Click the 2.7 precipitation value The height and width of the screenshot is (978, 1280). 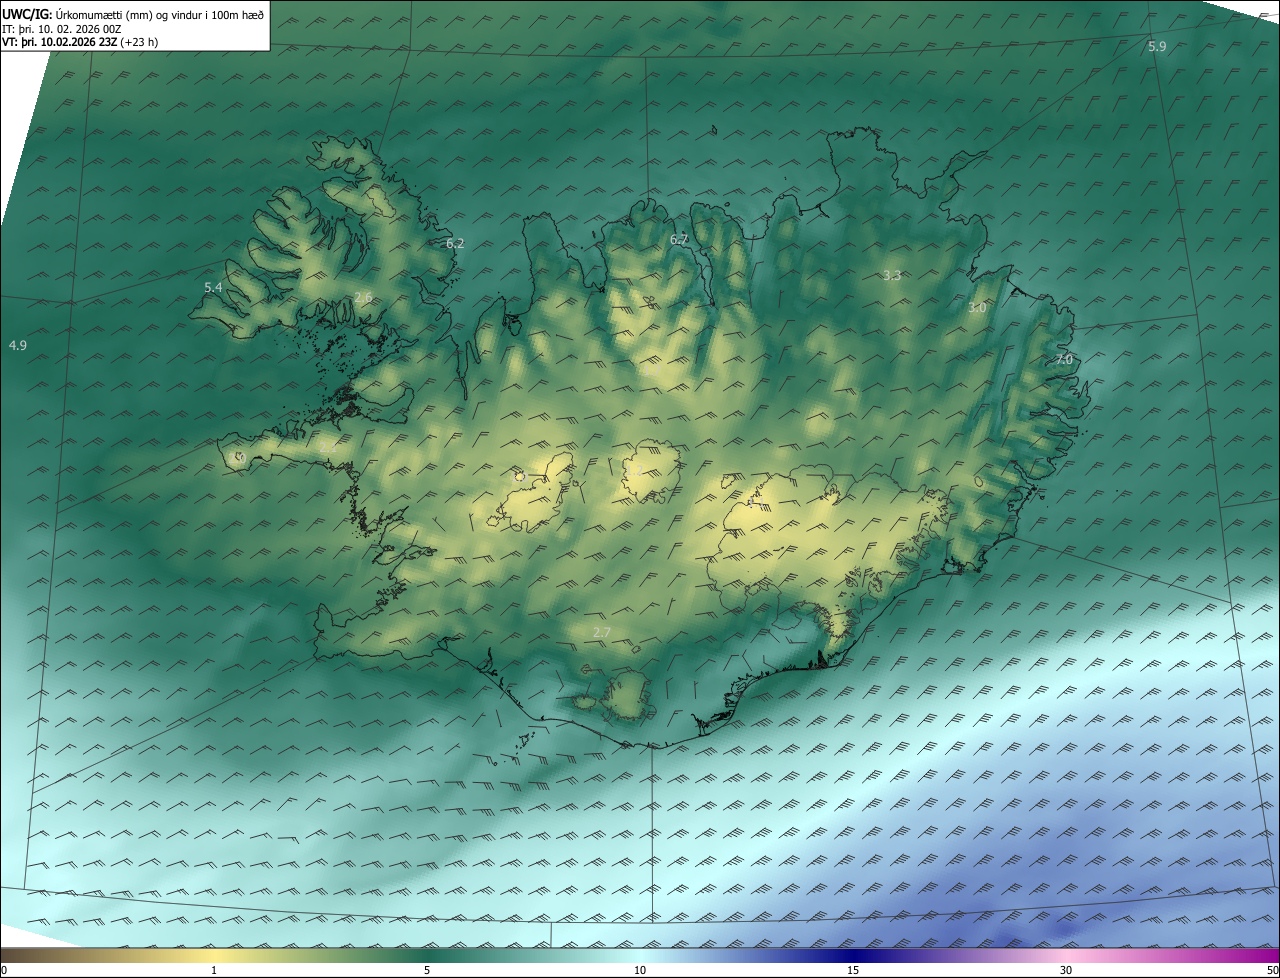point(601,632)
